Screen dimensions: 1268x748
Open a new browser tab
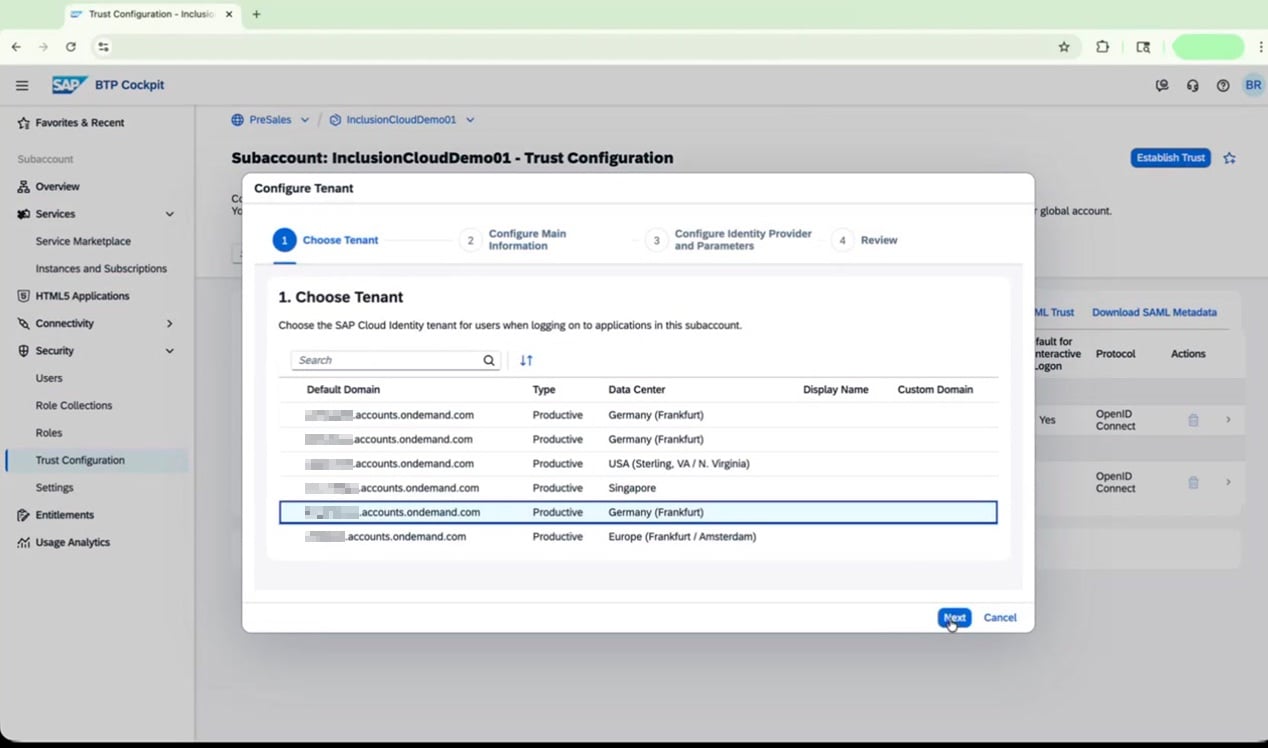[x=256, y=14]
